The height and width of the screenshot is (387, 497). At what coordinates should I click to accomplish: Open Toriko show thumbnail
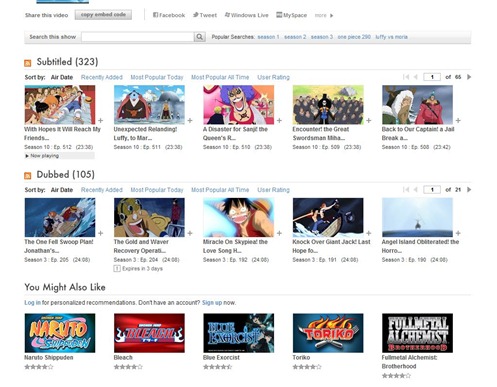pyautogui.click(x=328, y=333)
